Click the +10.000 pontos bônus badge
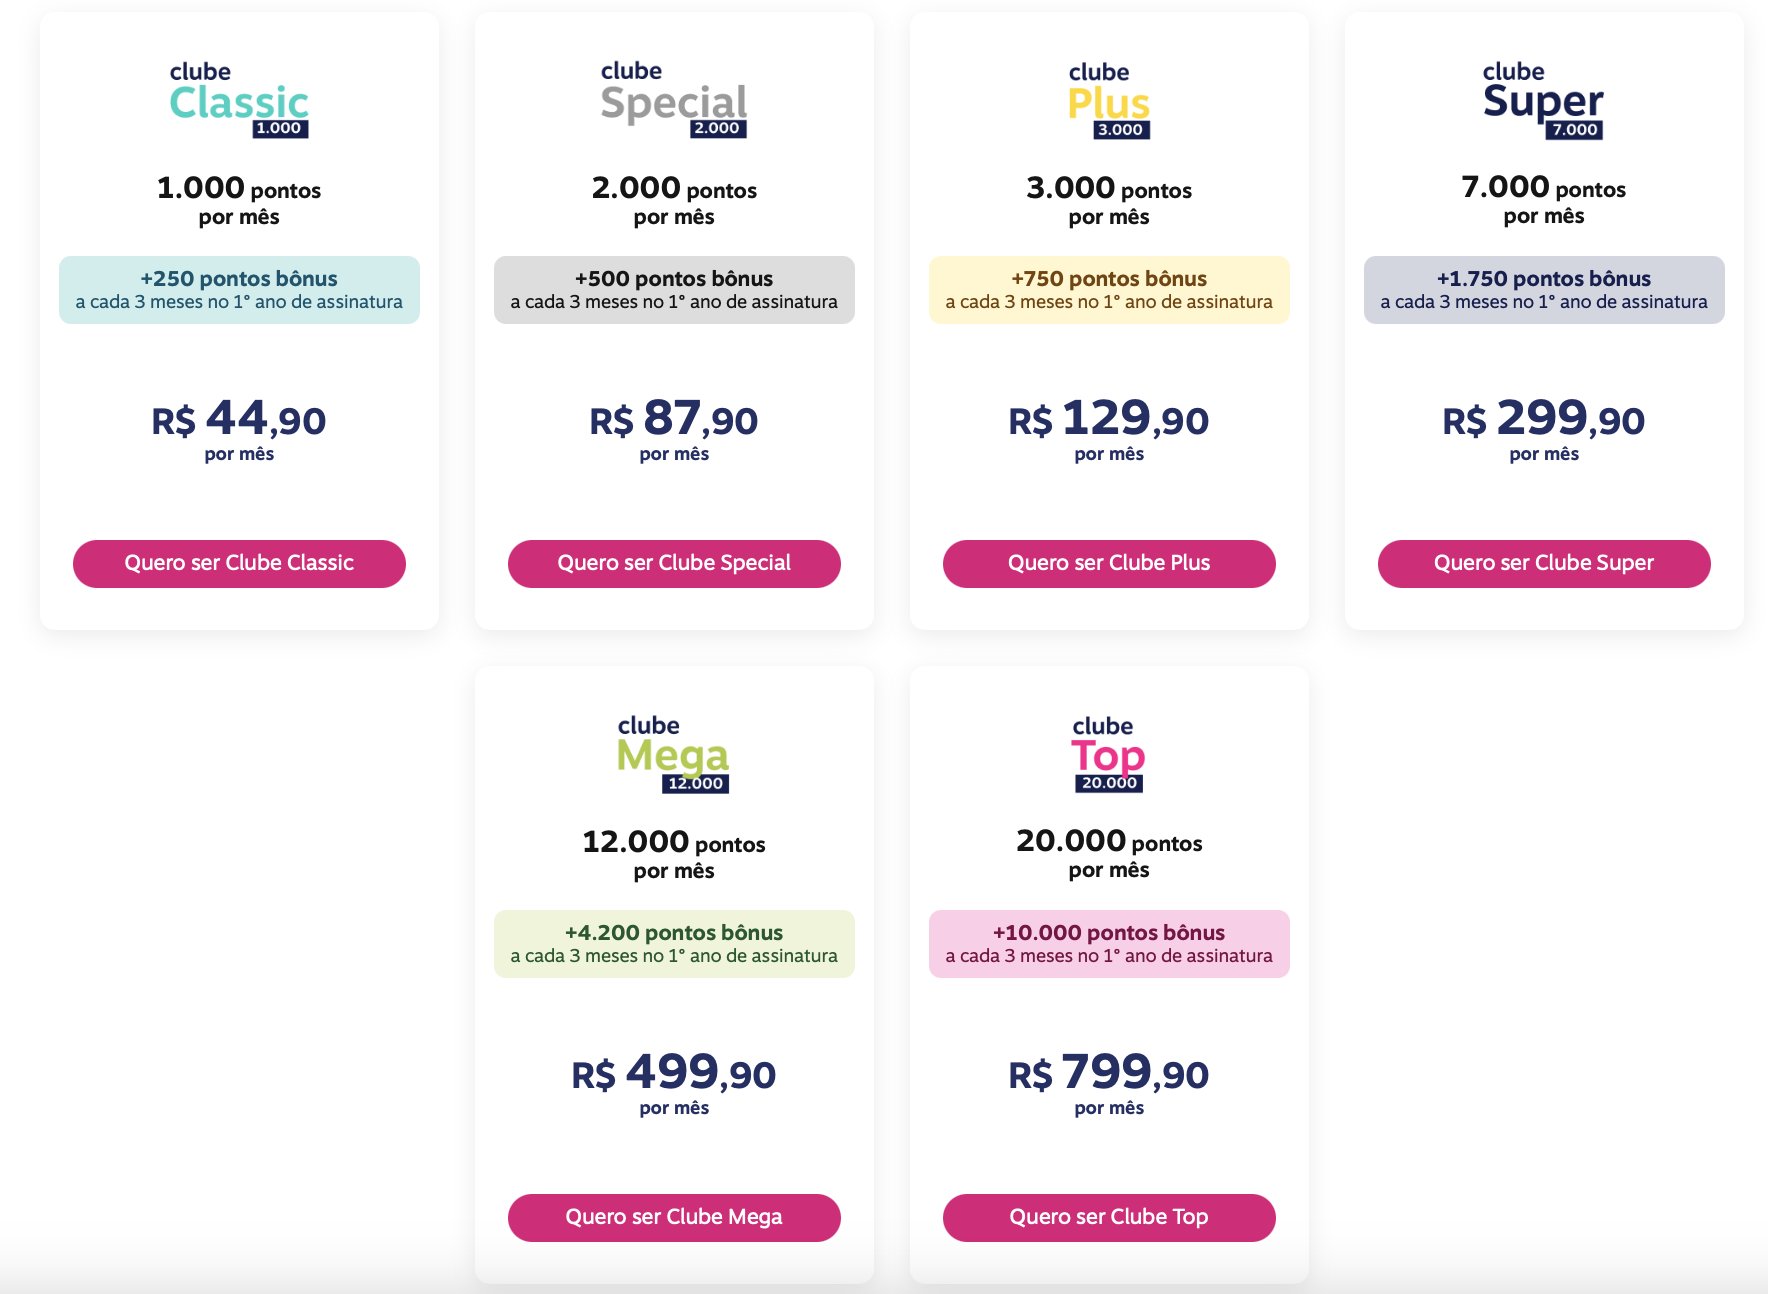Screen dimensions: 1768x1294 1109,944
